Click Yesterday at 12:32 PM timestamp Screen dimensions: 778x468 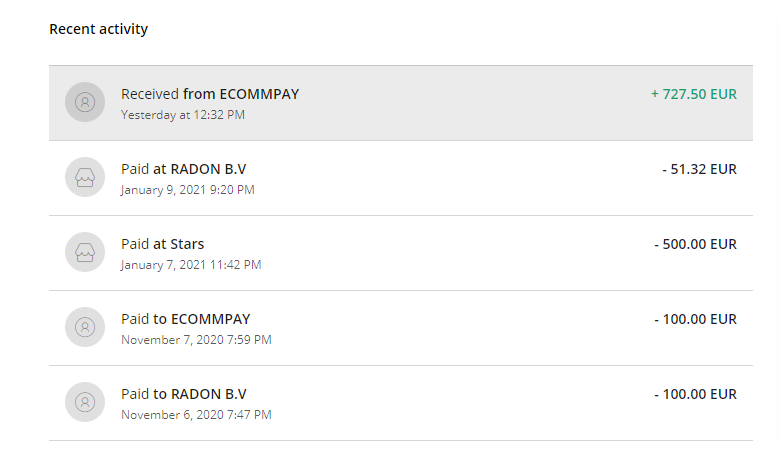pyautogui.click(x=183, y=115)
